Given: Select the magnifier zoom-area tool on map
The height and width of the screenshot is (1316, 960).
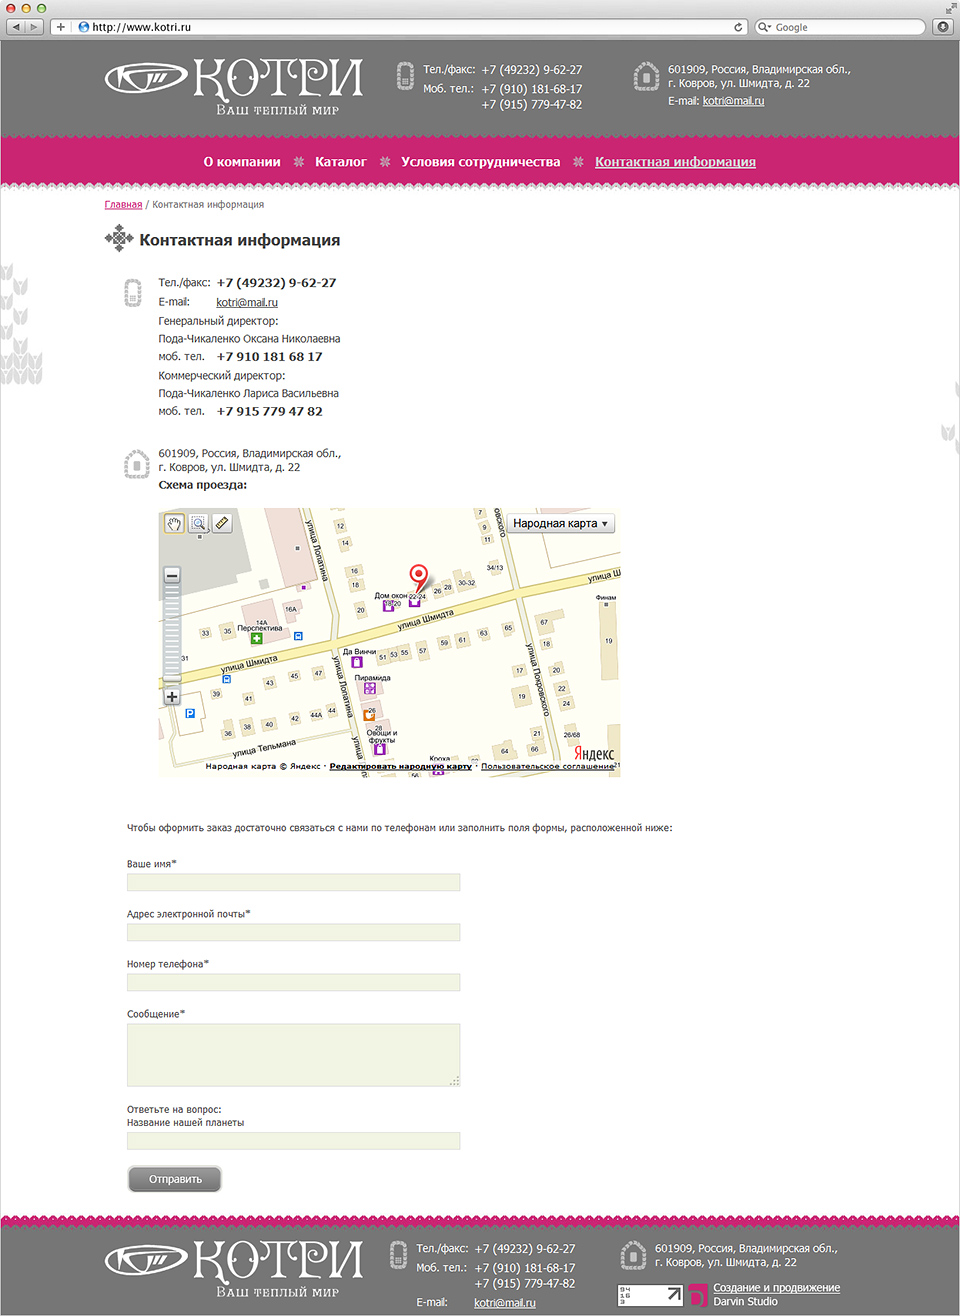Looking at the screenshot, I should click(x=198, y=523).
